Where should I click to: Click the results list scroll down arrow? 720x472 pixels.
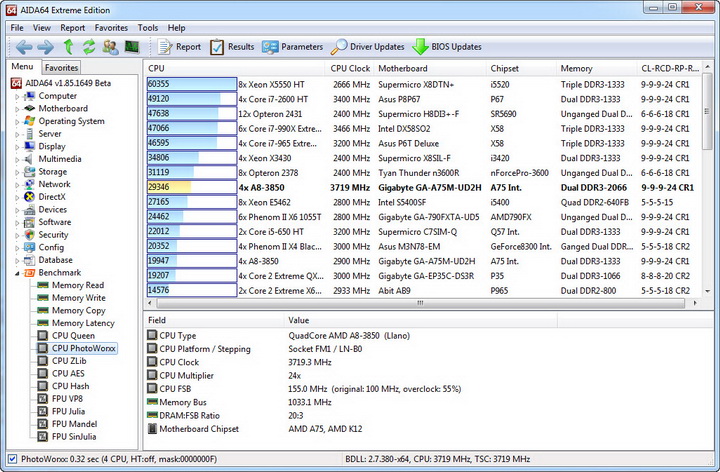[707, 291]
